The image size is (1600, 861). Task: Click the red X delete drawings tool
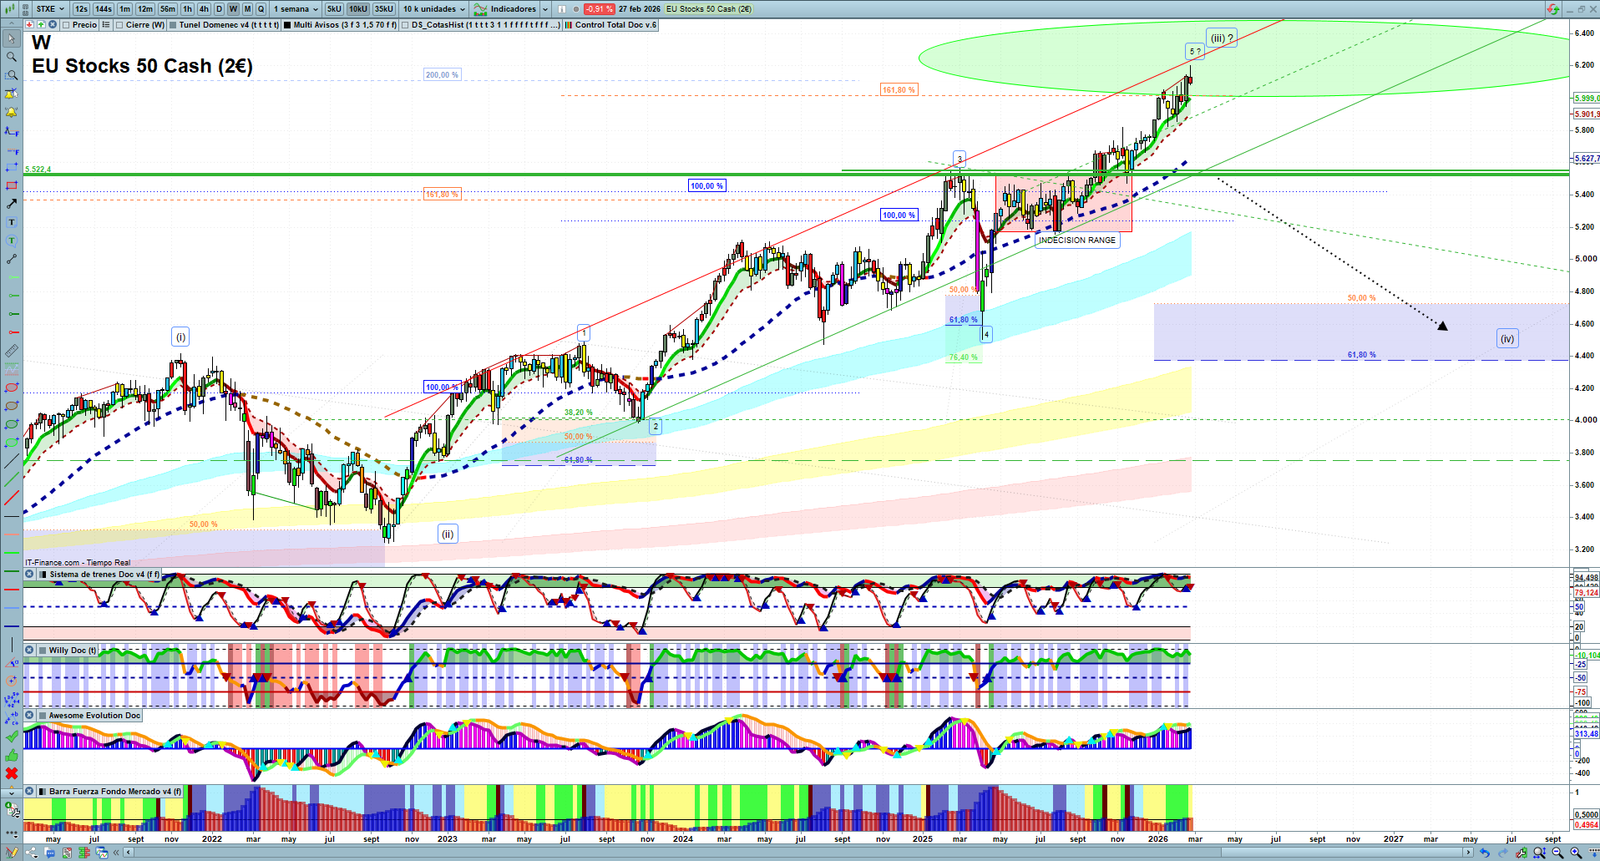[x=11, y=773]
